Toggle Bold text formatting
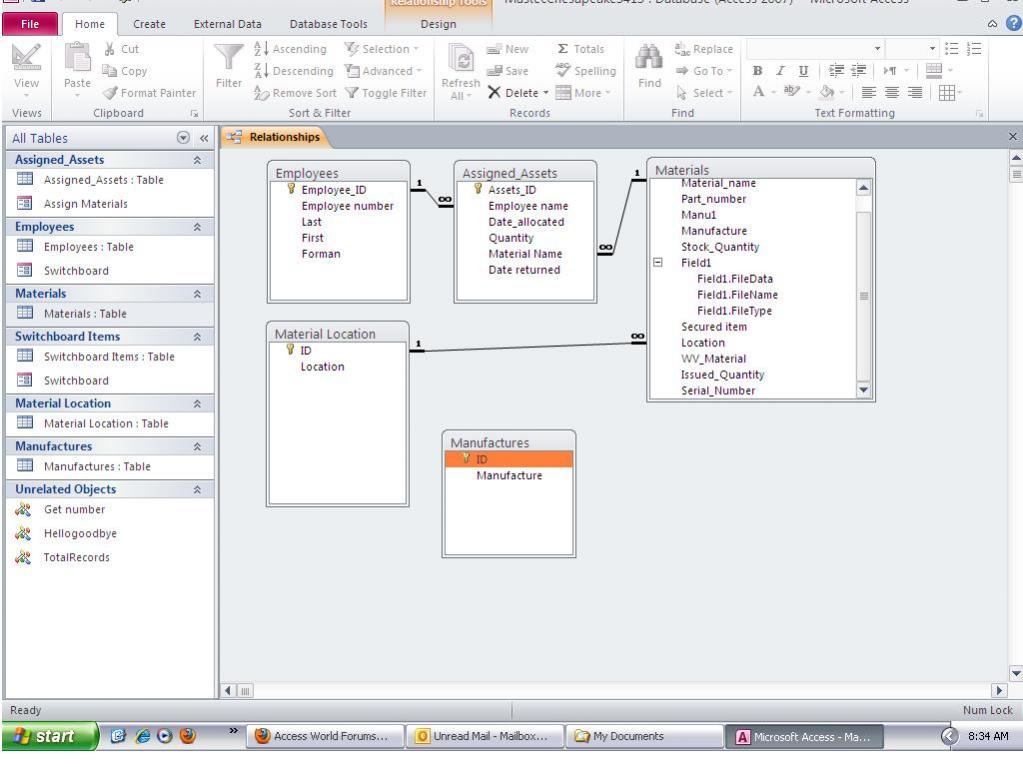Image resolution: width=1023 pixels, height=767 pixels. coord(757,70)
